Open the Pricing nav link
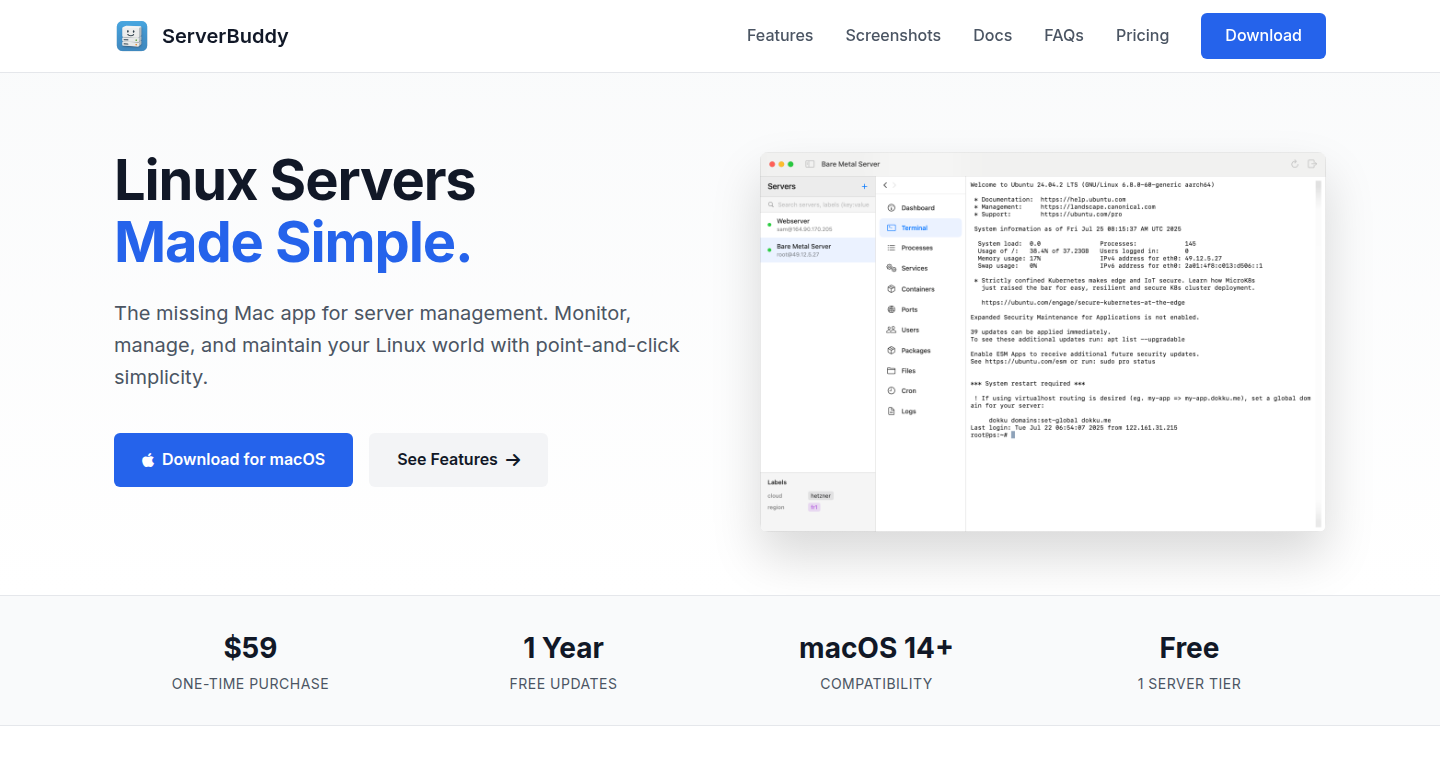Image resolution: width=1440 pixels, height=761 pixels. (x=1142, y=35)
